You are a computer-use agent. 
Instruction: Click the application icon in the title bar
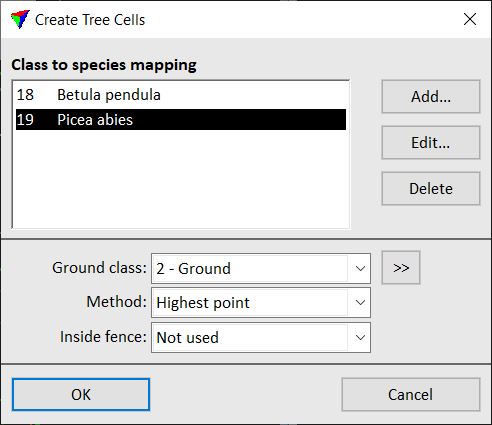[20, 19]
